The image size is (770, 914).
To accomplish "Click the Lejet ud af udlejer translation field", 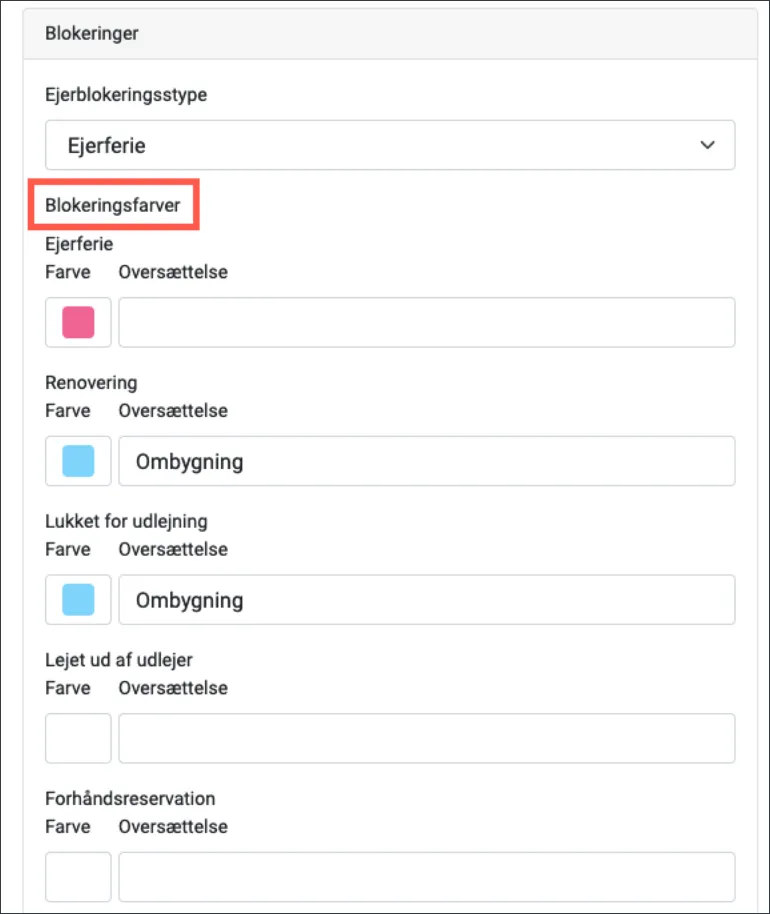I will (x=426, y=738).
